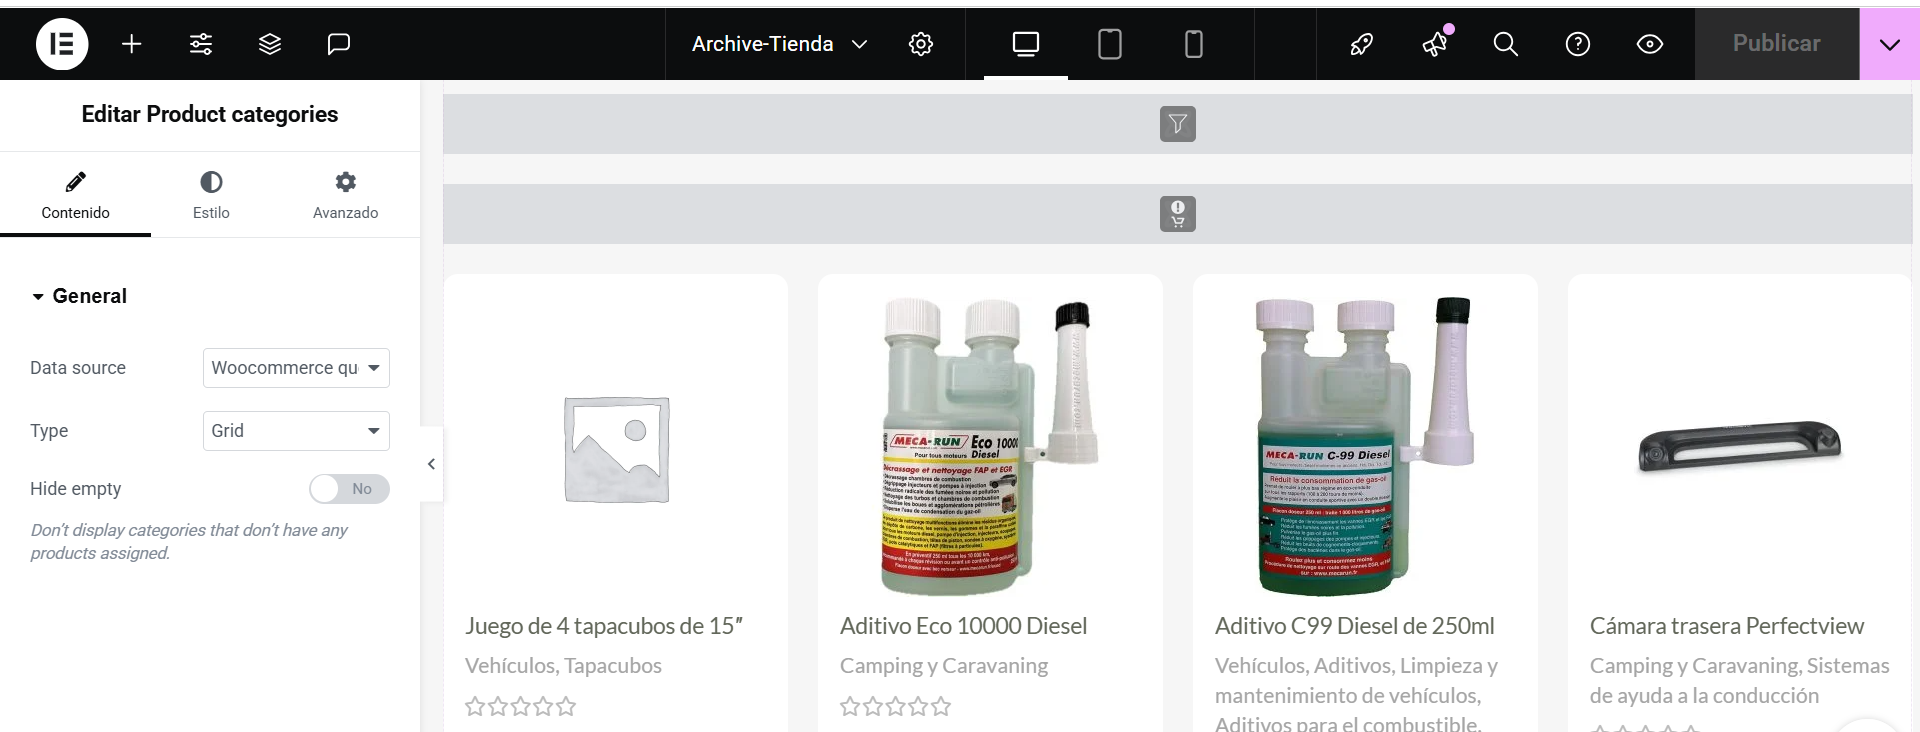Open publish options arrow
Image resolution: width=1920 pixels, height=732 pixels.
point(1889,44)
